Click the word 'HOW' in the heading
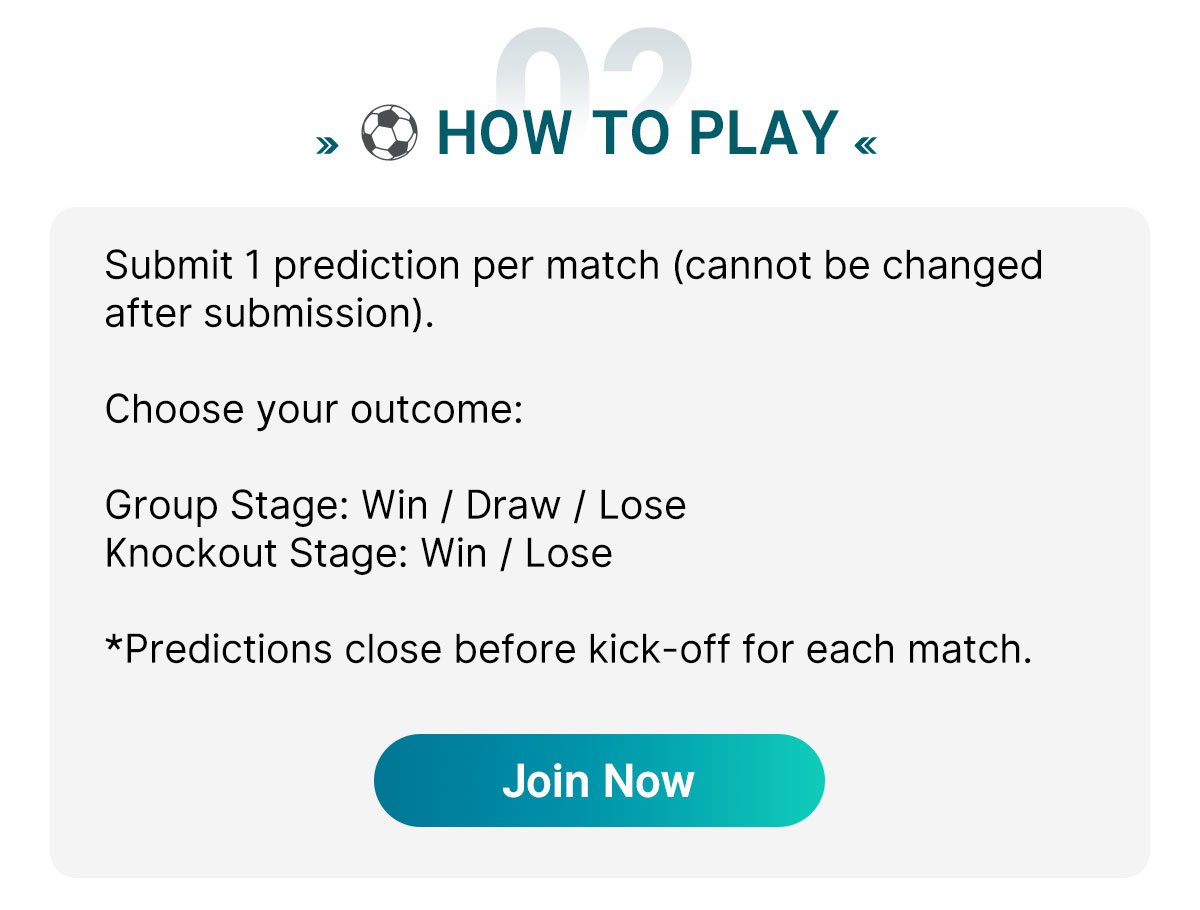 (505, 132)
